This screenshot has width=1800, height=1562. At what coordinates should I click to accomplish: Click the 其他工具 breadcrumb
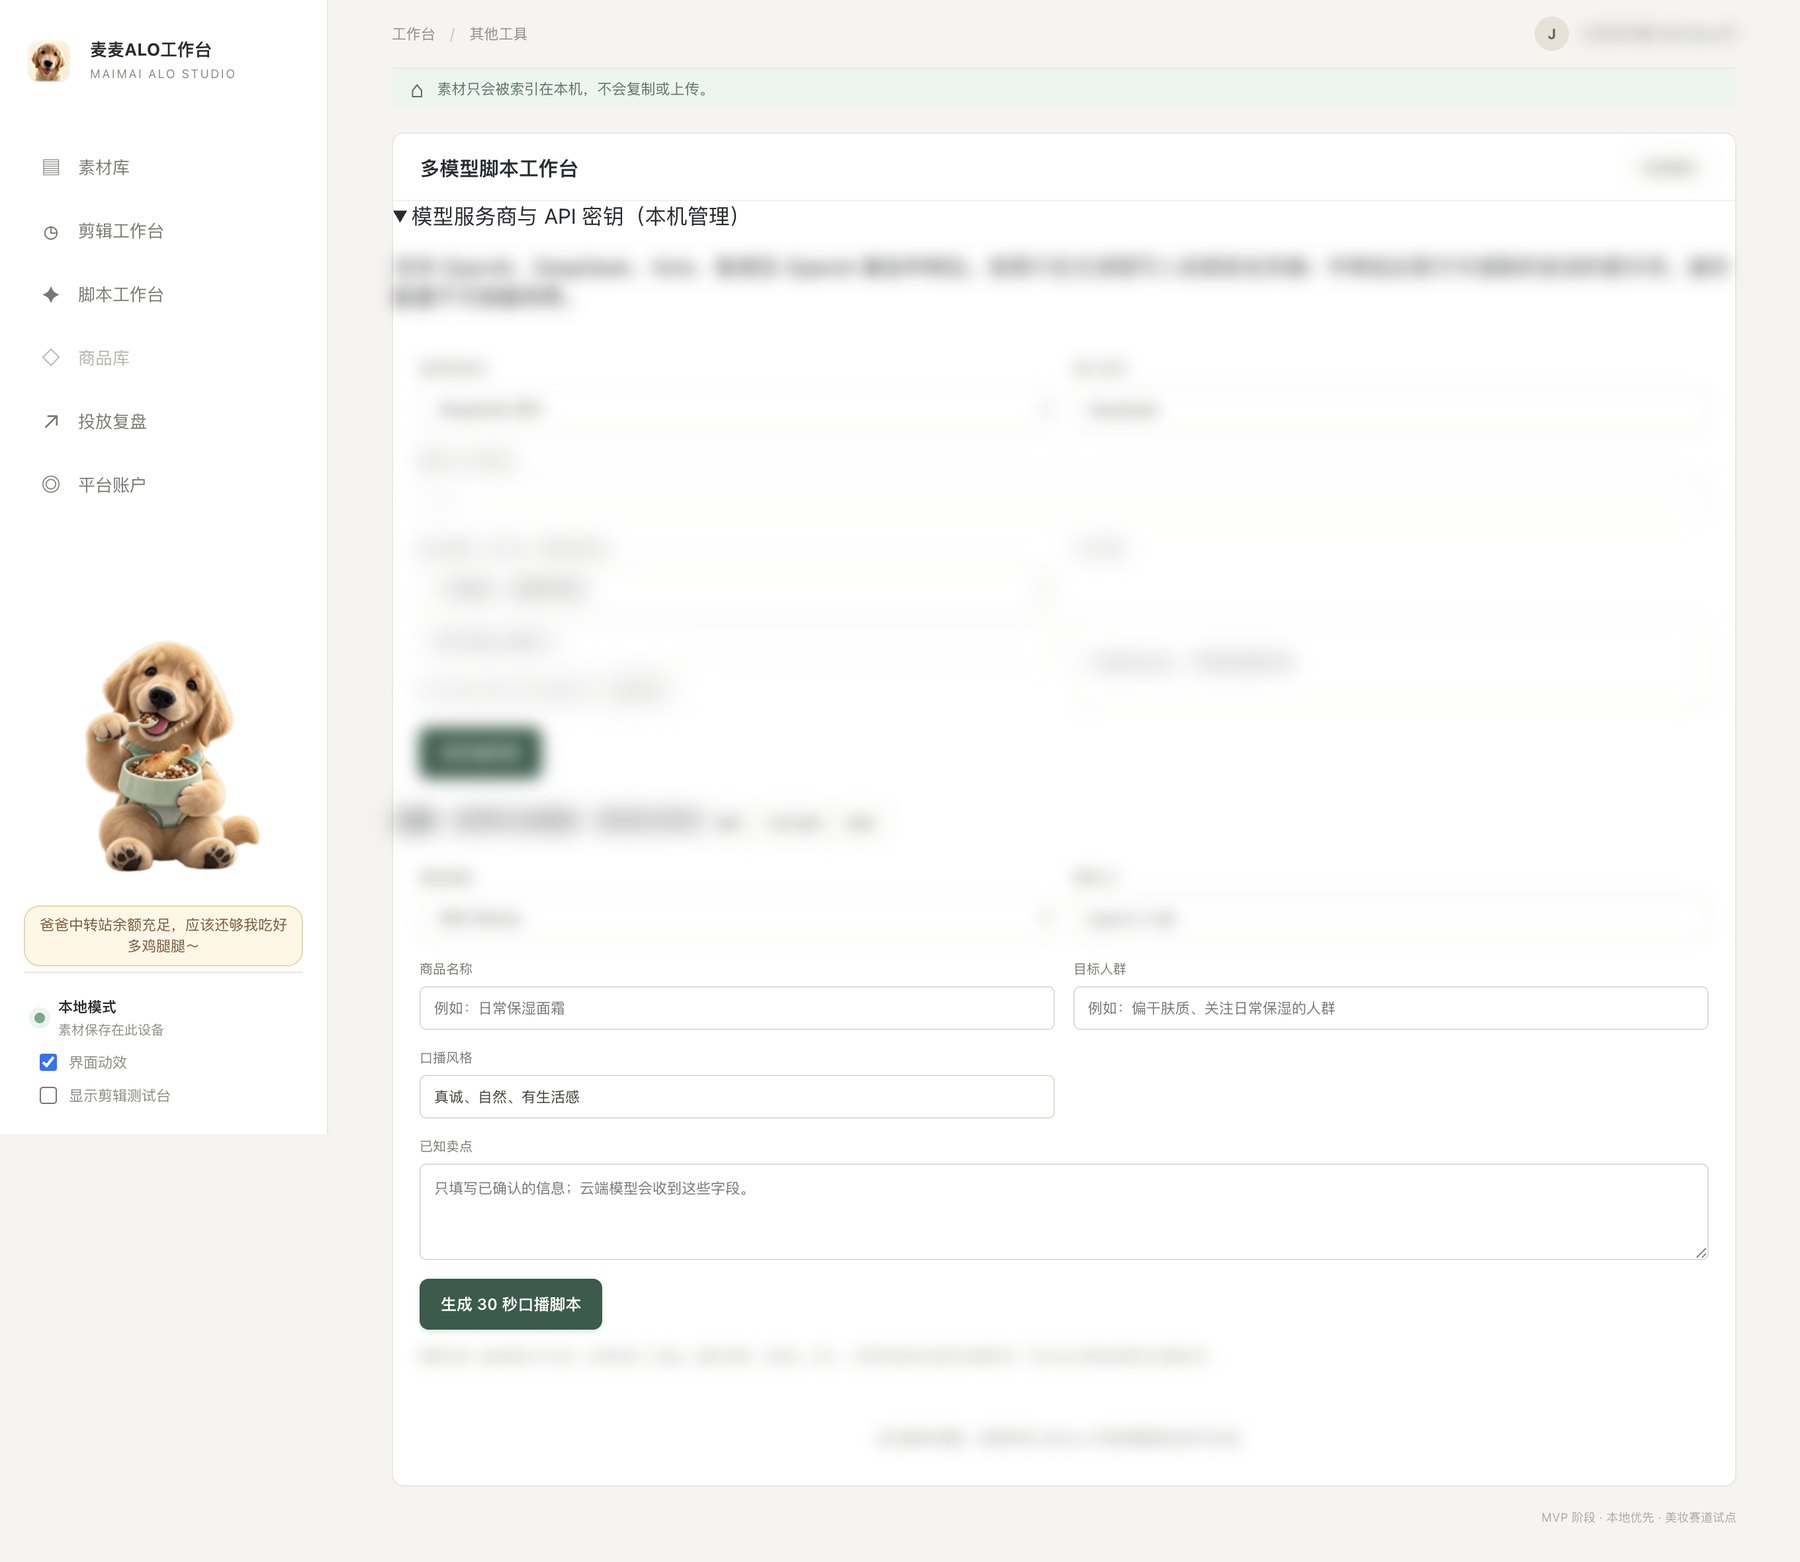point(498,34)
